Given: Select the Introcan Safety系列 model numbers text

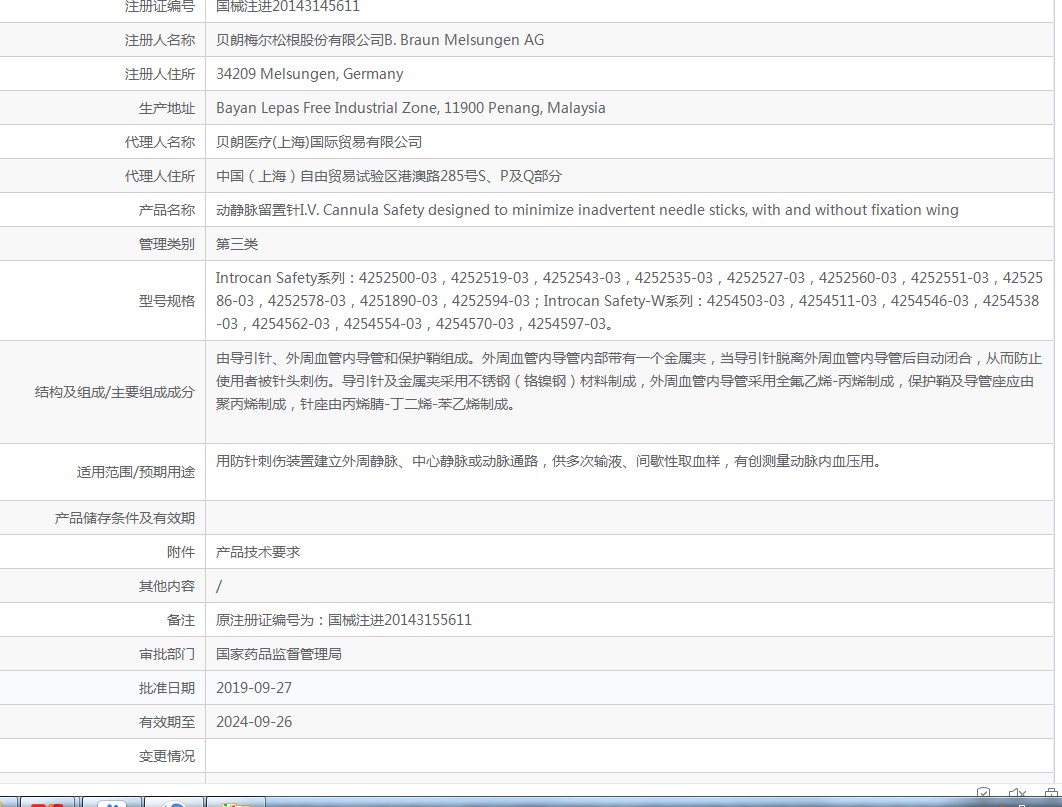Looking at the screenshot, I should coord(629,301).
